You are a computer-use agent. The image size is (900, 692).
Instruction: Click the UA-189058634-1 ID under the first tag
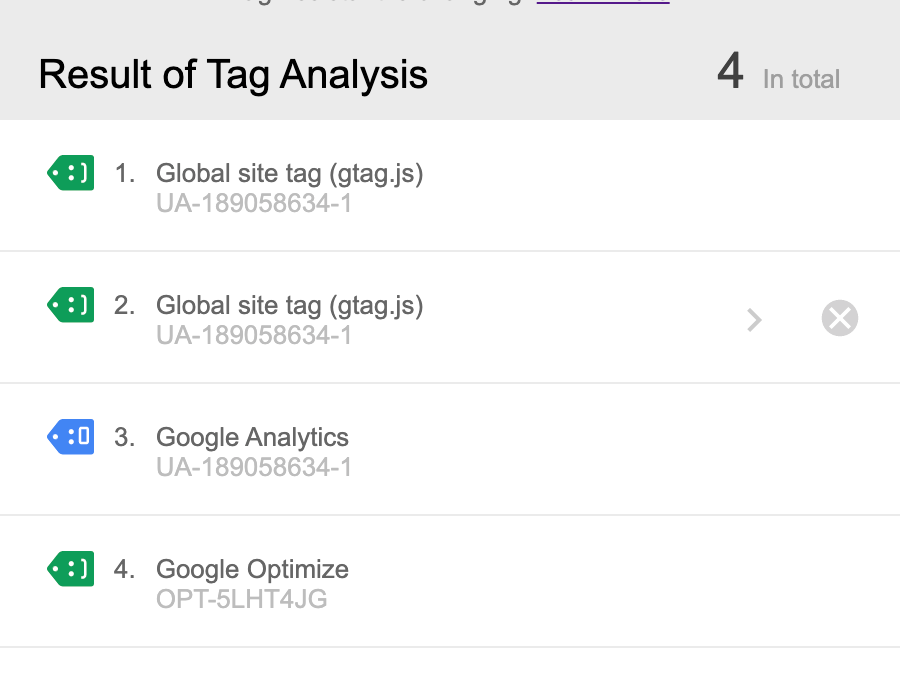[254, 203]
